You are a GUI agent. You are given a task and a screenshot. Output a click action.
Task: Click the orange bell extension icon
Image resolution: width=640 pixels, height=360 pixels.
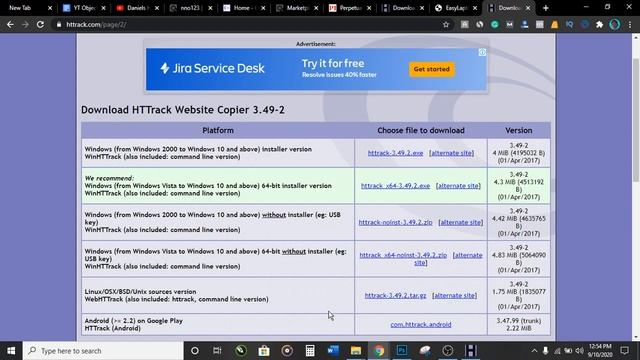554,24
